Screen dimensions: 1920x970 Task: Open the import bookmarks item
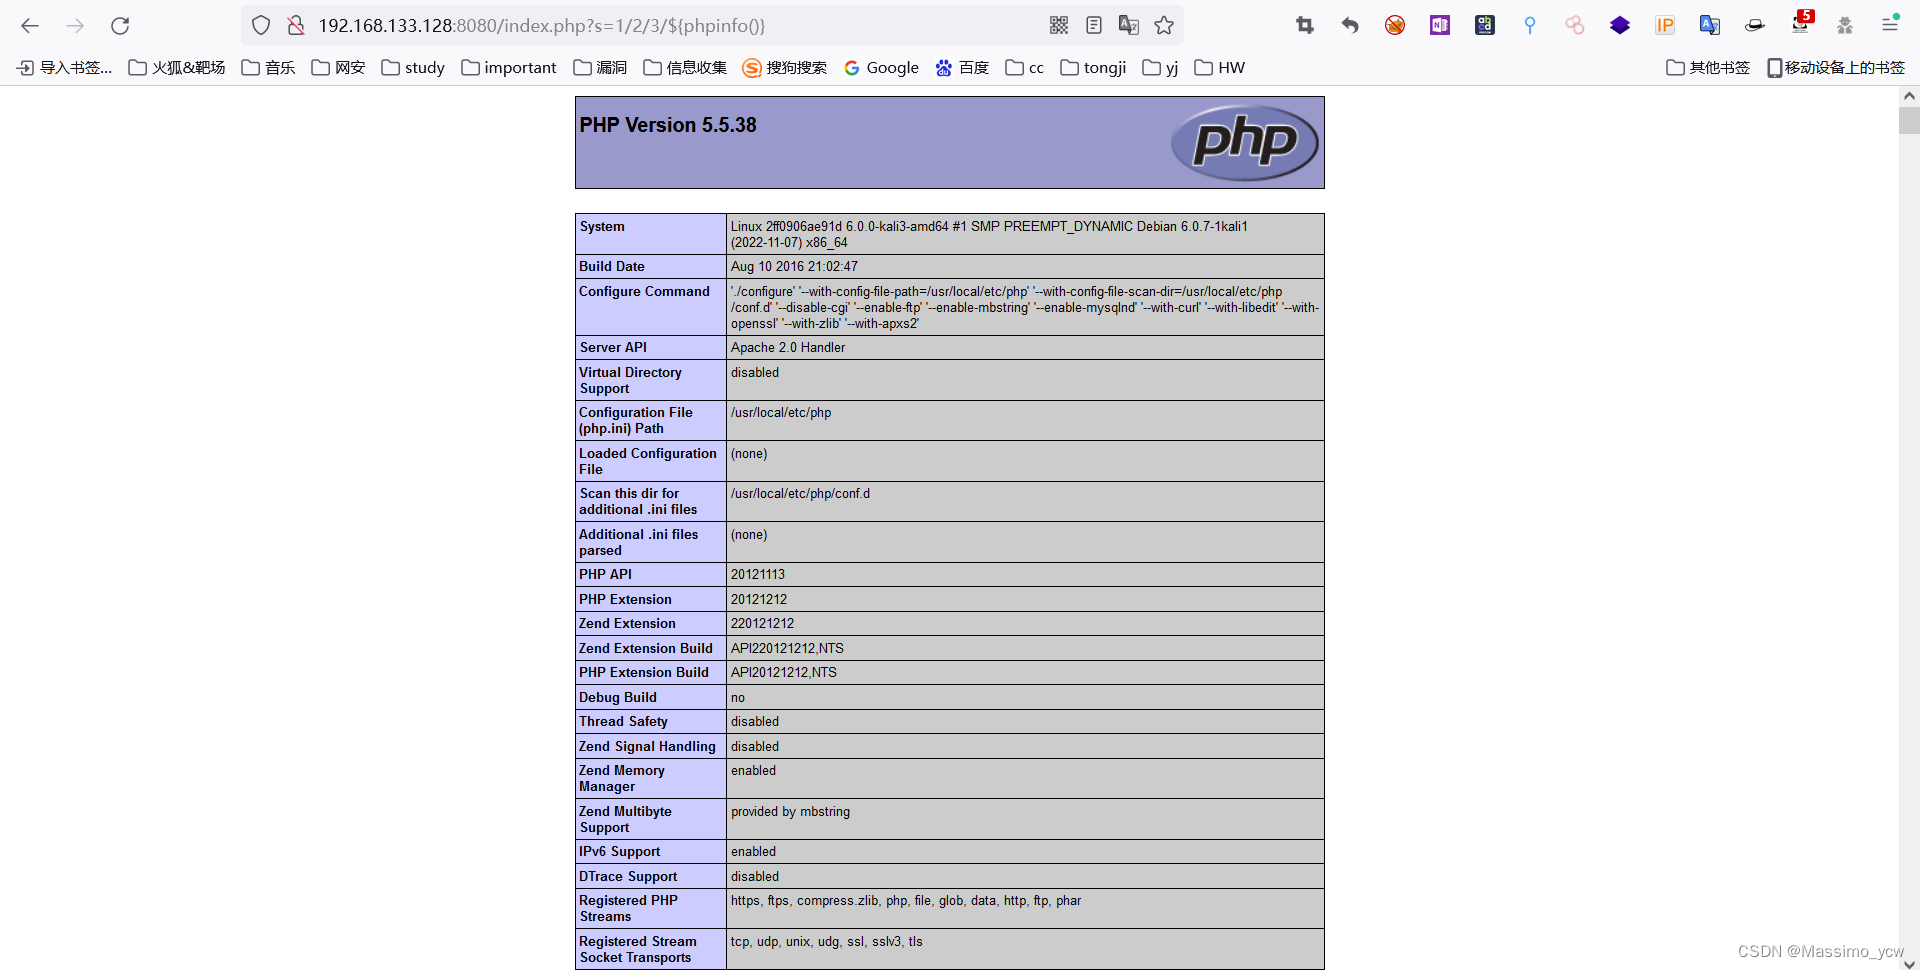pos(64,68)
